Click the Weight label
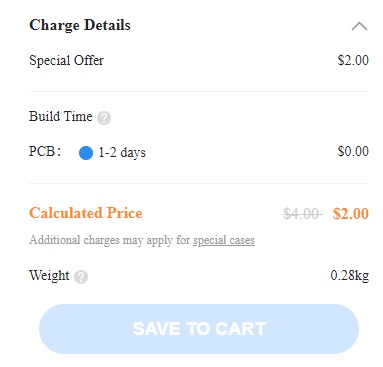This screenshot has width=383, height=367. pyautogui.click(x=49, y=276)
